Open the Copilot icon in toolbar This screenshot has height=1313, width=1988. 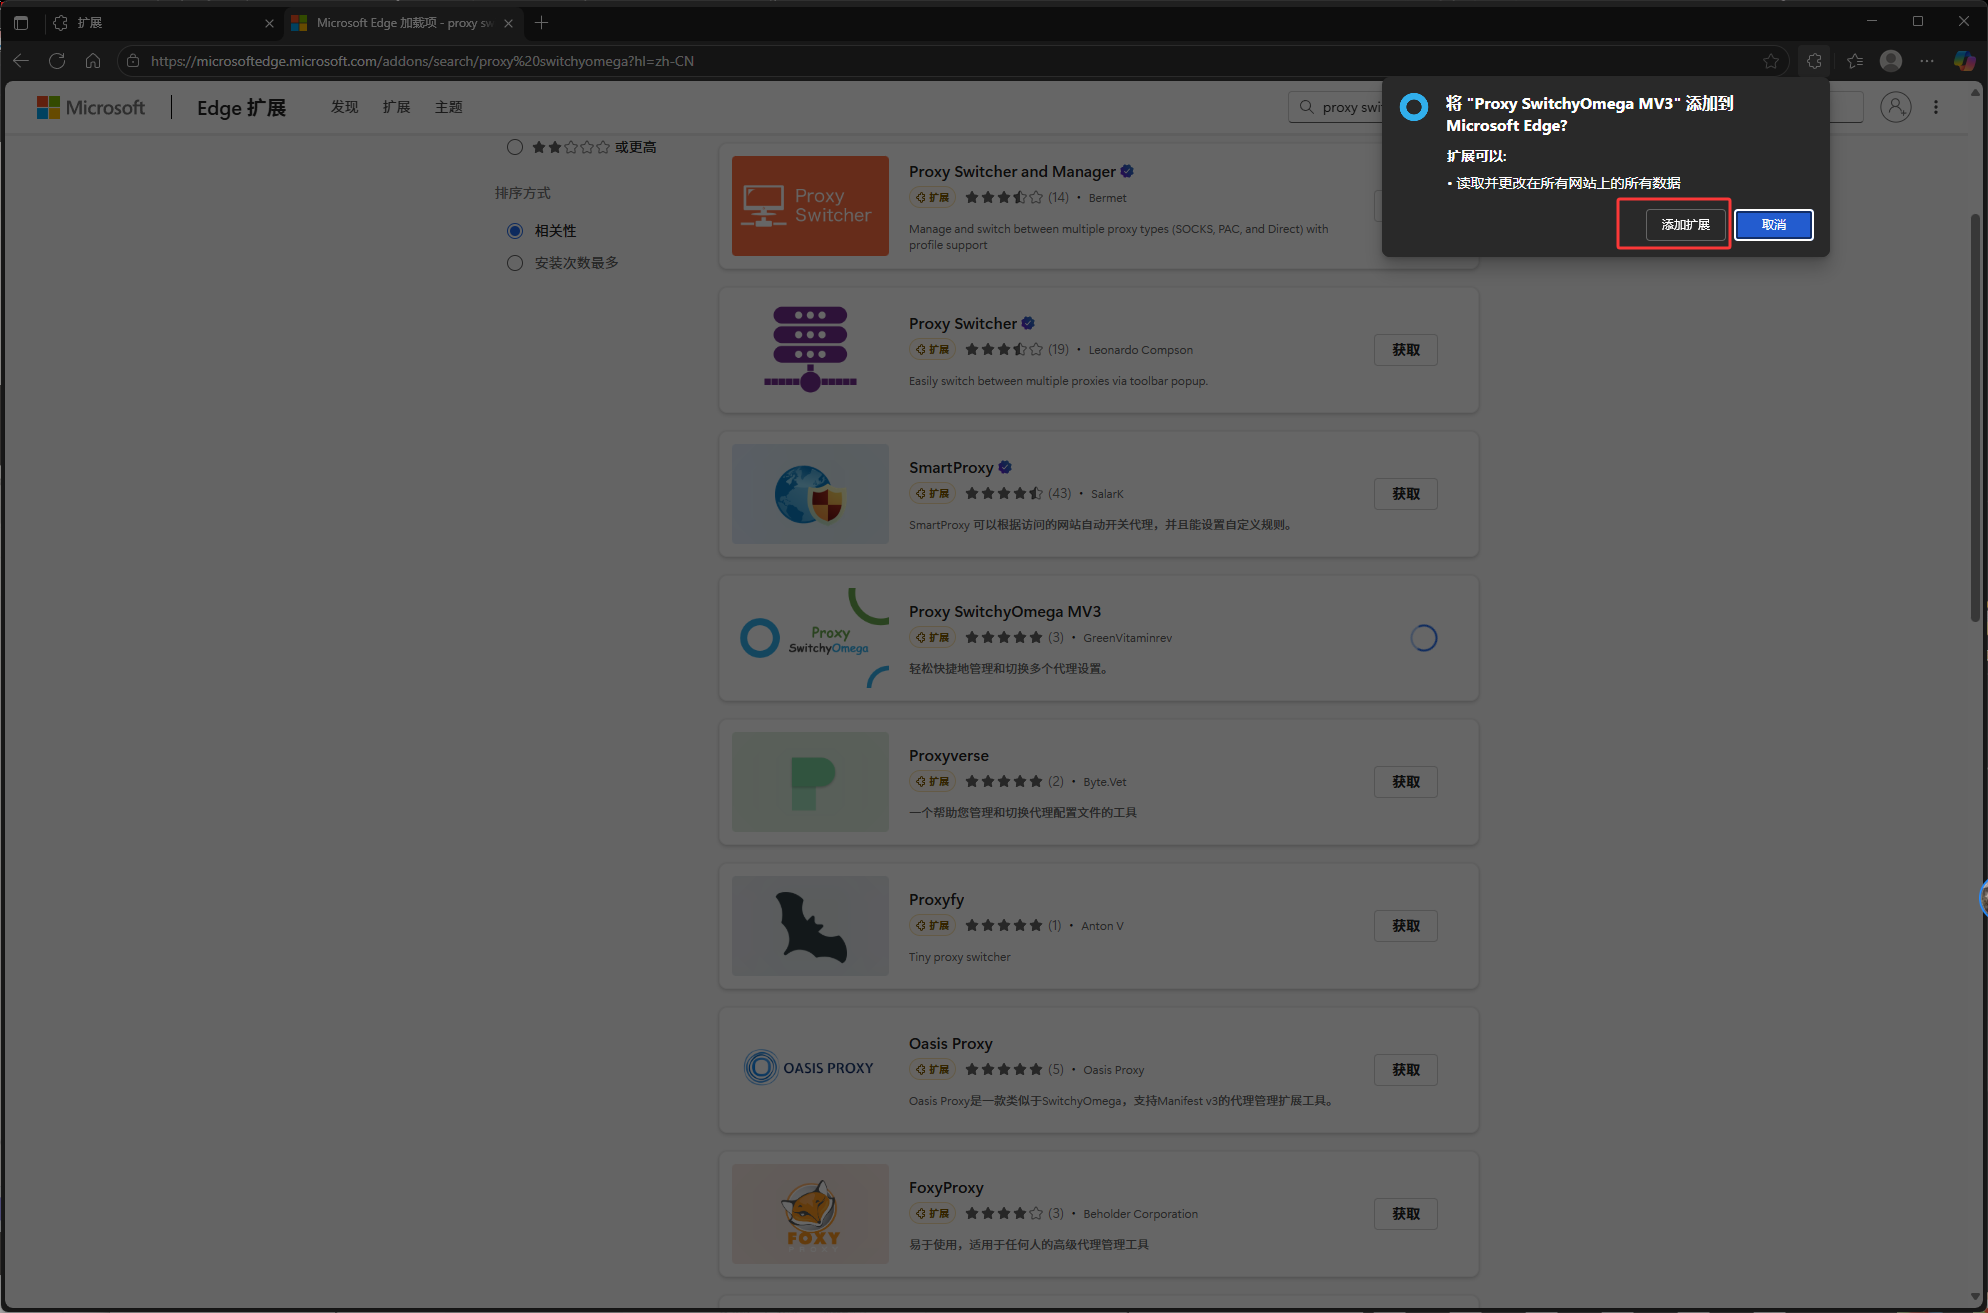click(1964, 61)
